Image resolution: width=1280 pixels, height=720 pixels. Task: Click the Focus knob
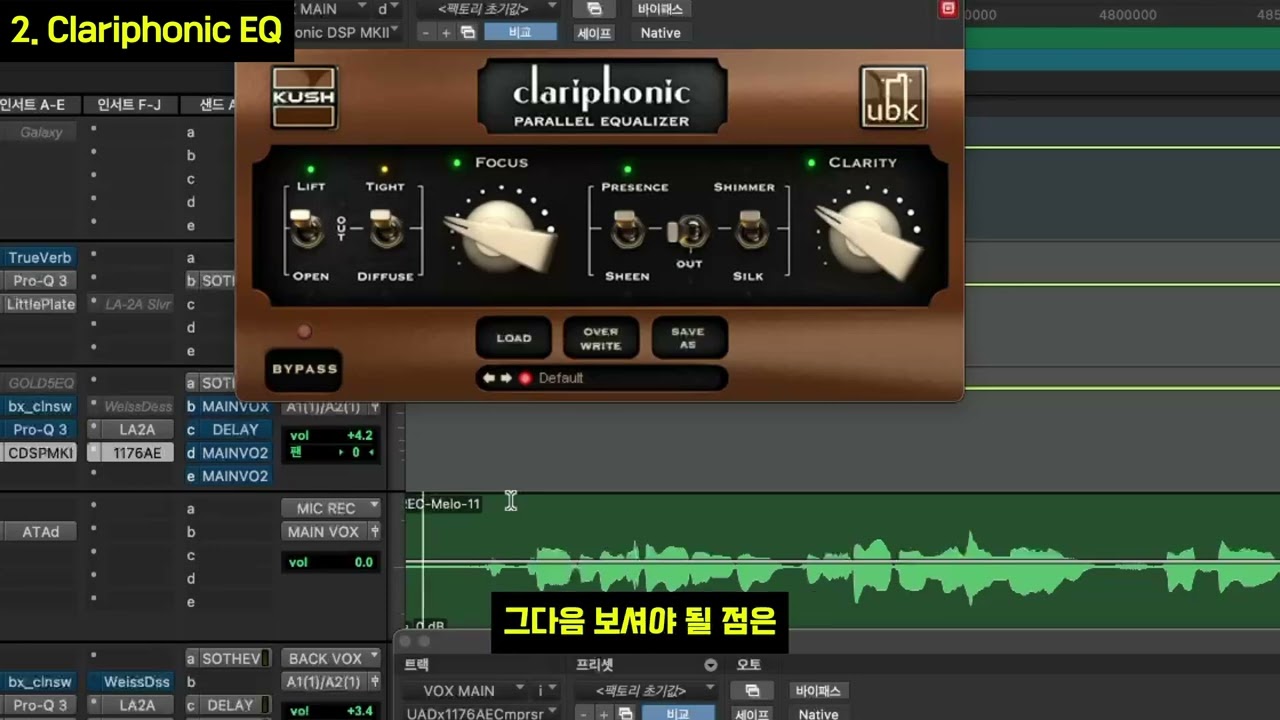pos(500,236)
